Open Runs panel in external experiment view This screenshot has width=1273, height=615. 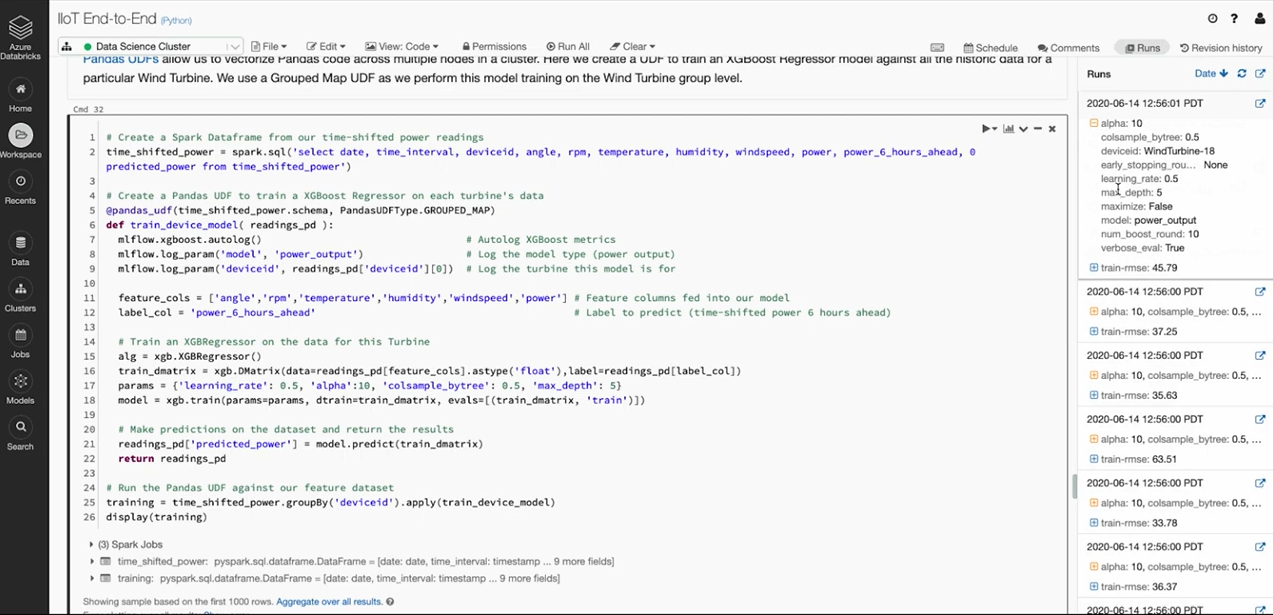(1260, 73)
